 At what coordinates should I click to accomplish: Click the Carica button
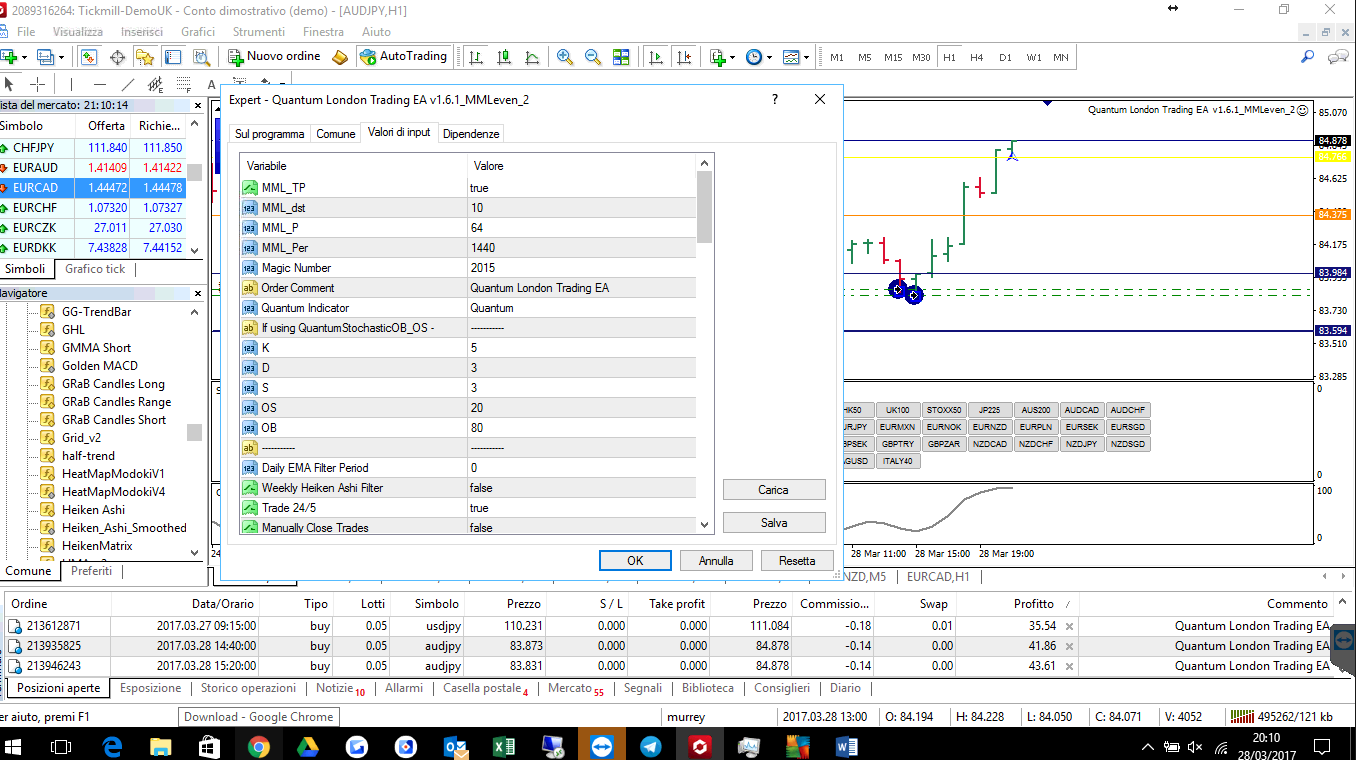tap(773, 489)
